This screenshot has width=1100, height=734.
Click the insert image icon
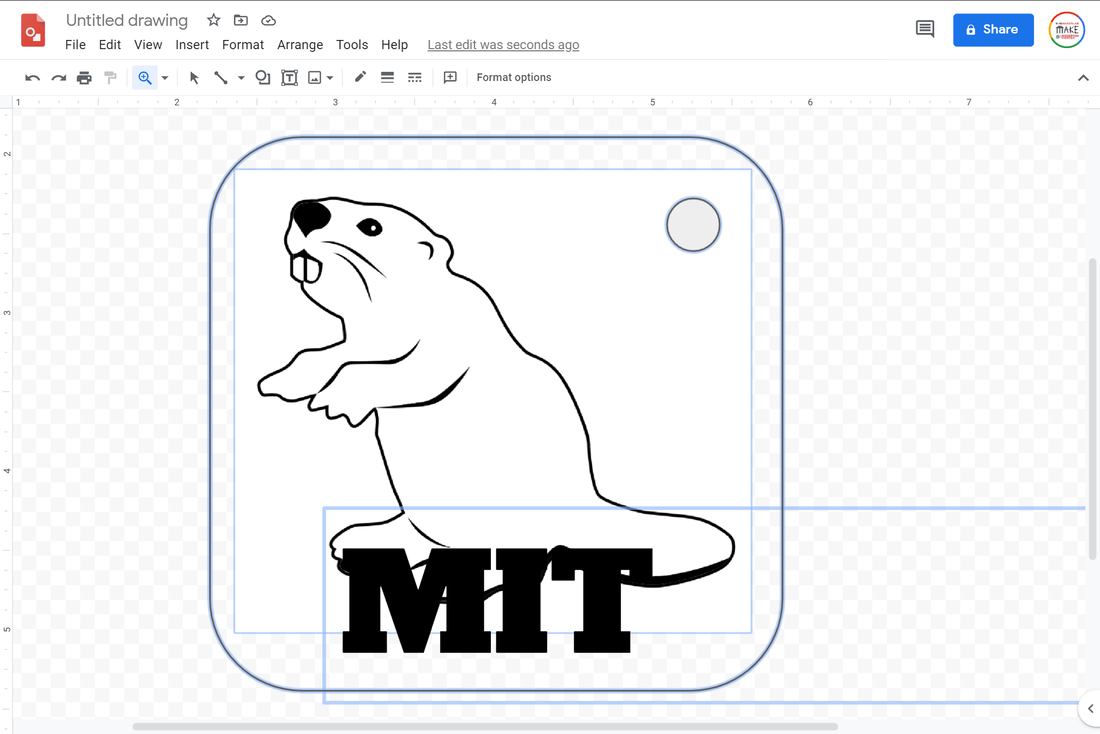click(x=315, y=77)
